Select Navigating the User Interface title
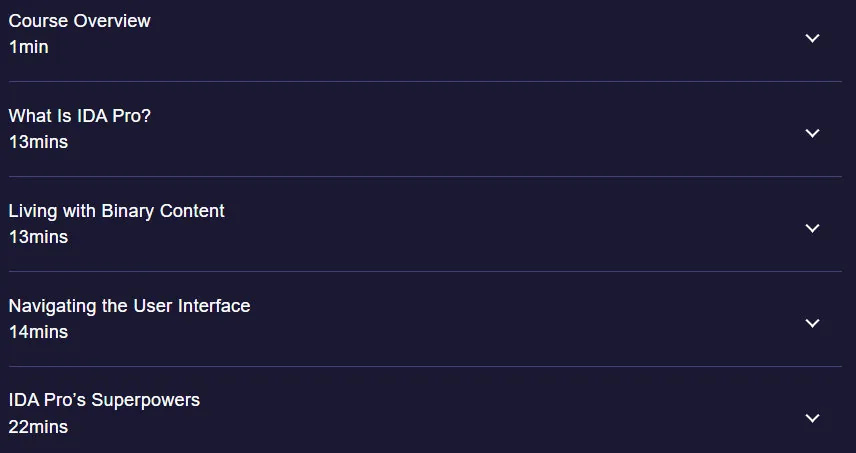The width and height of the screenshot is (856, 453). pos(129,306)
